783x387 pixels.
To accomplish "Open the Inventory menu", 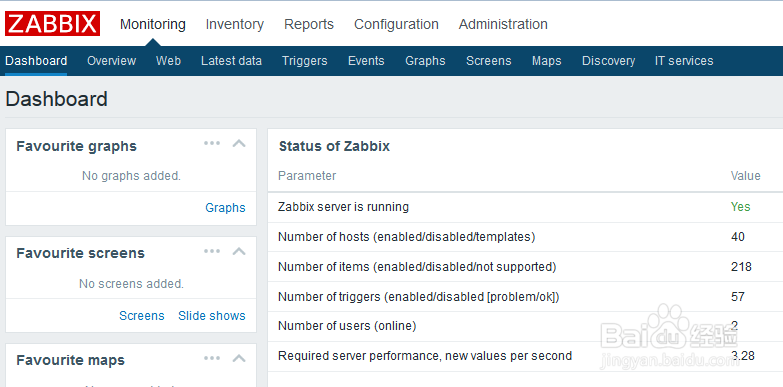I will coord(235,24).
